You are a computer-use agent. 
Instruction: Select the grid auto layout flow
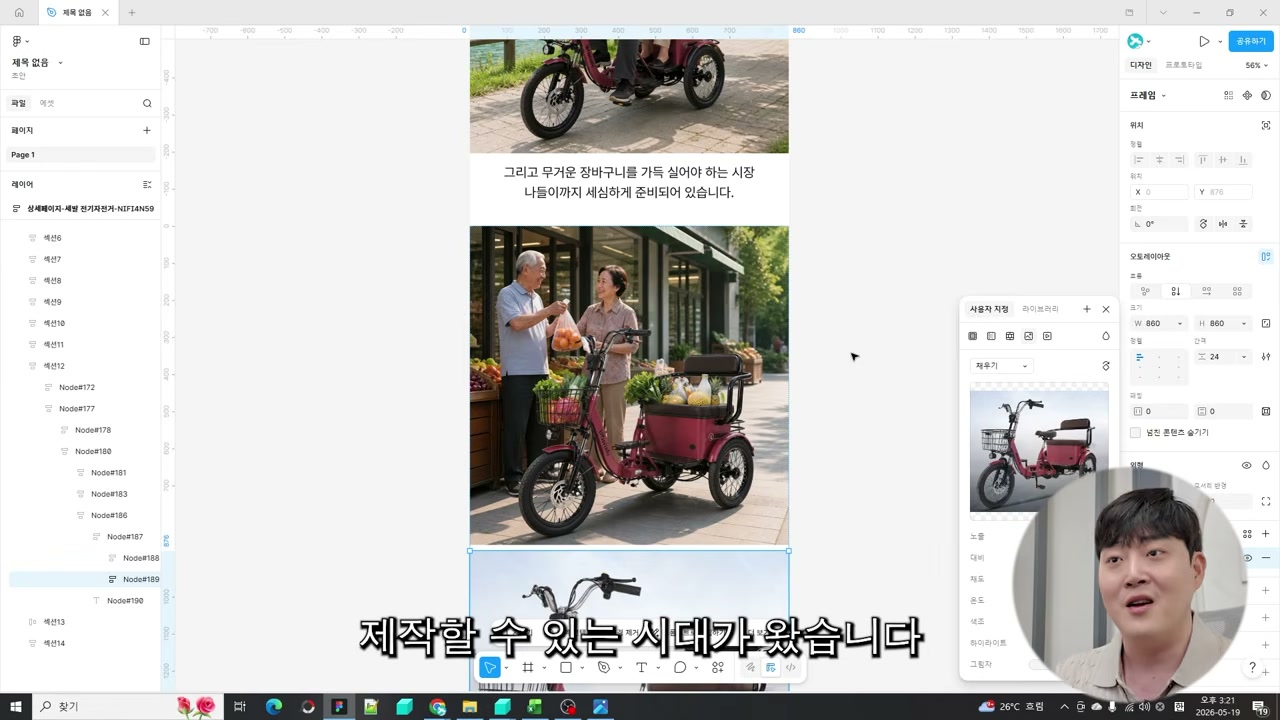click(x=1237, y=291)
